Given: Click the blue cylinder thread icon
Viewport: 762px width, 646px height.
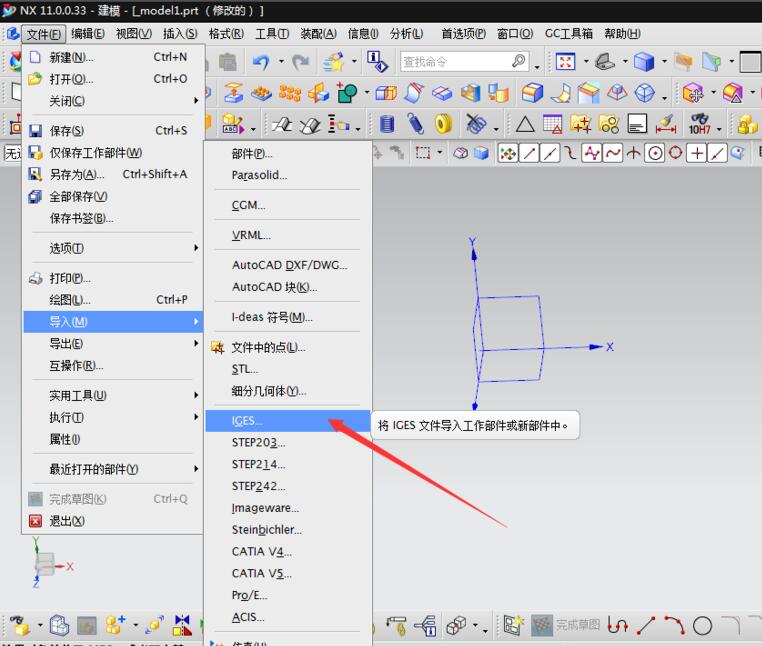Looking at the screenshot, I should point(387,124).
